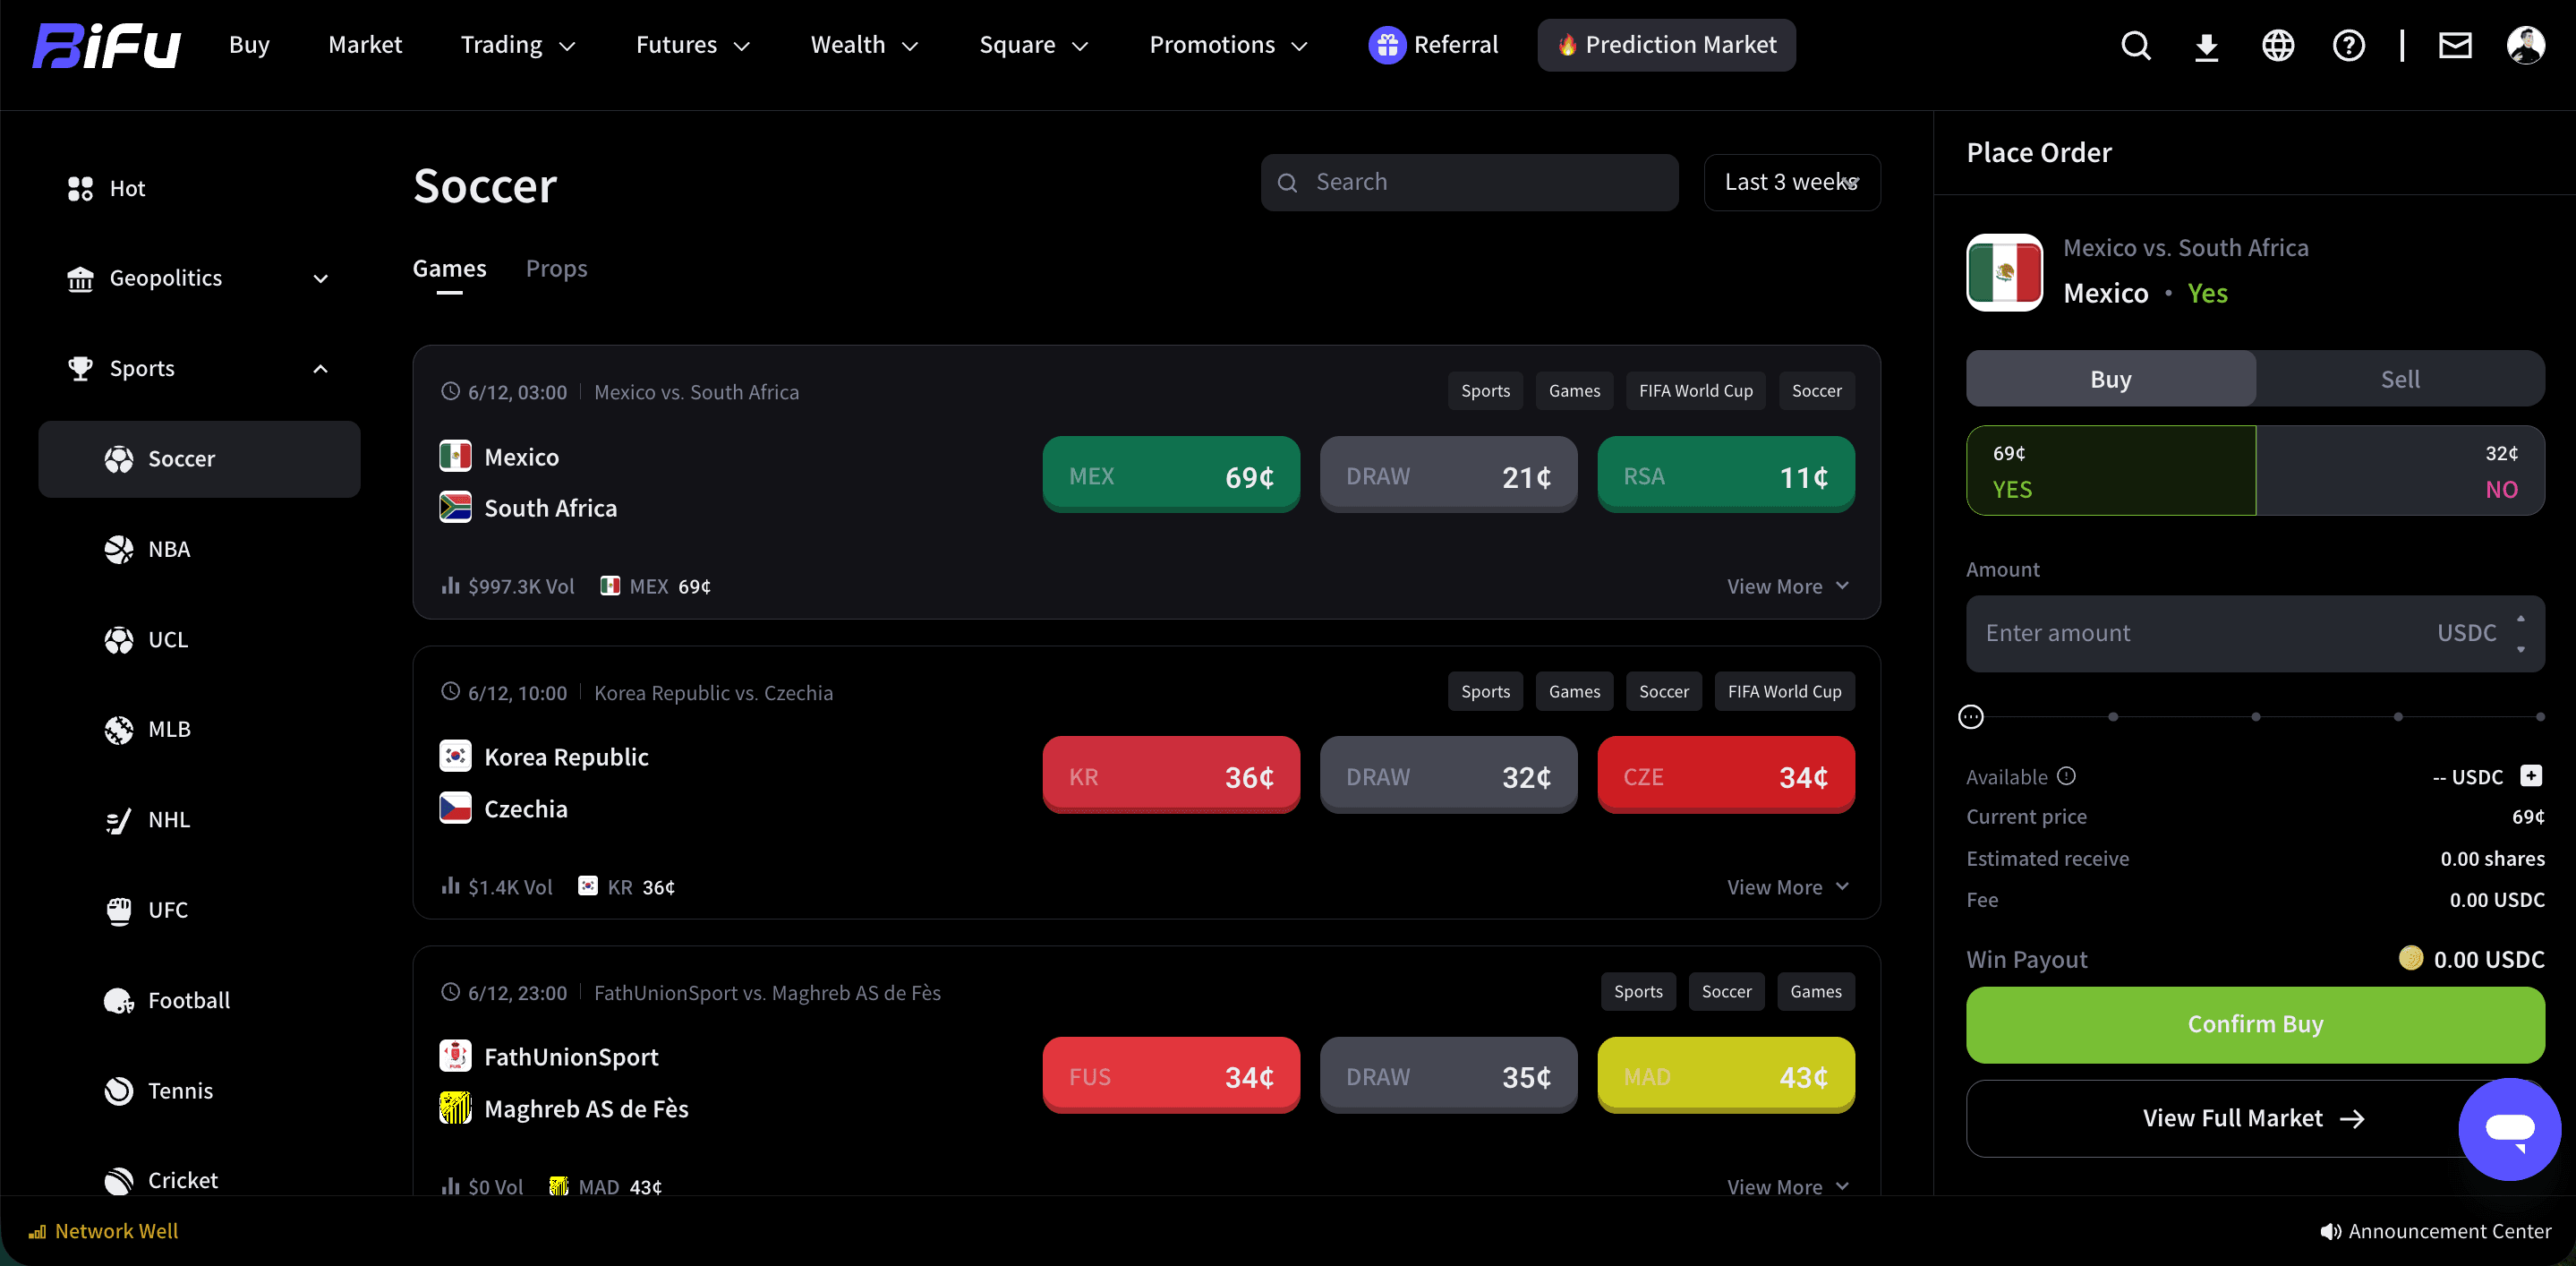Click DRAW 21¢ button for Mexico match

coord(1448,475)
